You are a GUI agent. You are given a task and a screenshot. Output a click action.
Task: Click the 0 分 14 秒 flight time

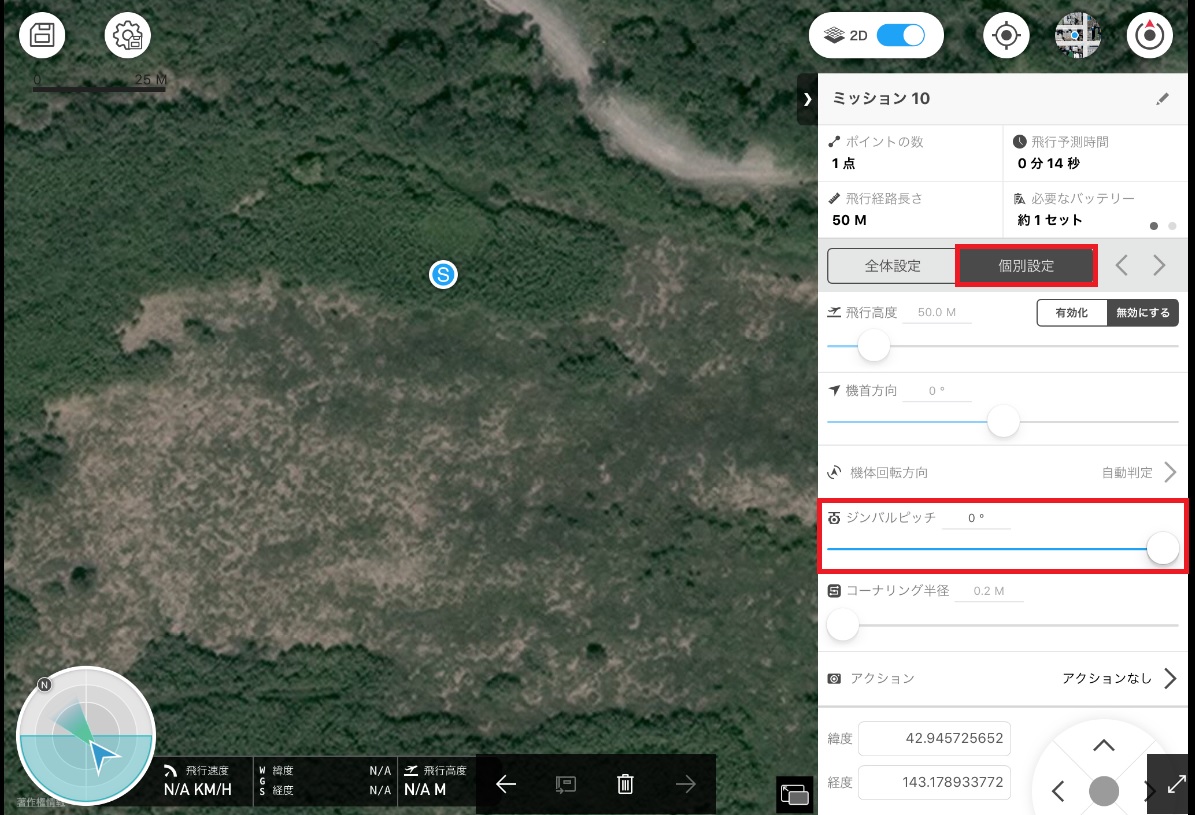1049,163
